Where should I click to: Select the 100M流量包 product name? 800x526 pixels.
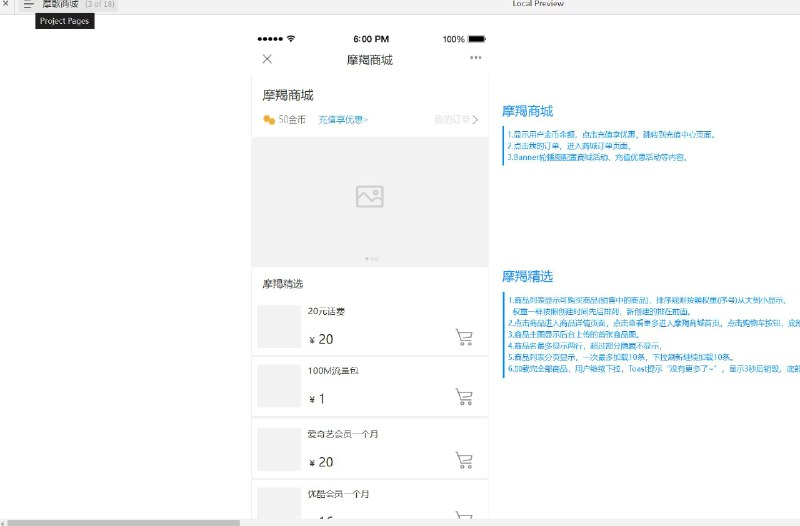pyautogui.click(x=333, y=371)
